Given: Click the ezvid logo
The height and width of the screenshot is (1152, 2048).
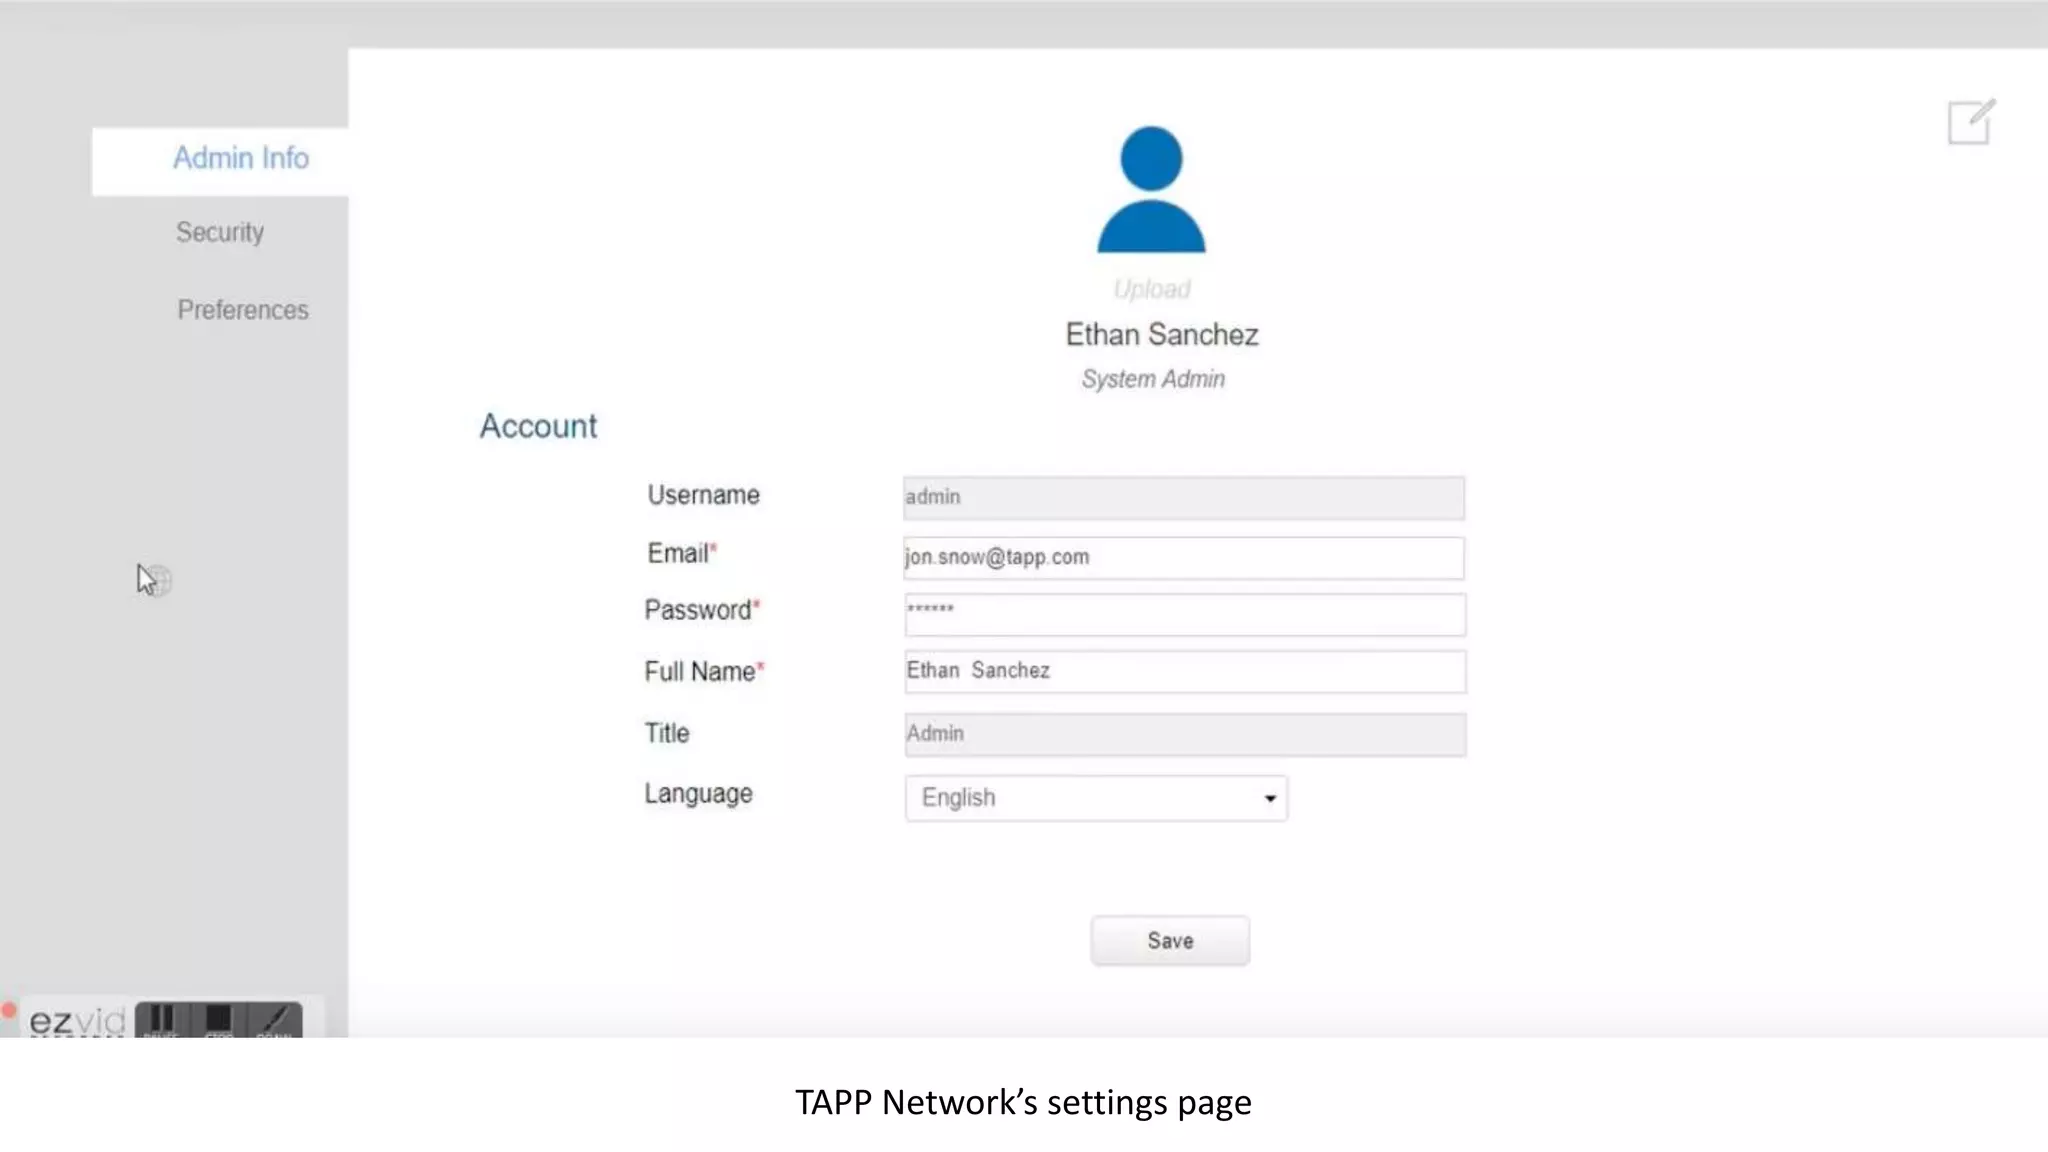Looking at the screenshot, I should [x=76, y=1021].
